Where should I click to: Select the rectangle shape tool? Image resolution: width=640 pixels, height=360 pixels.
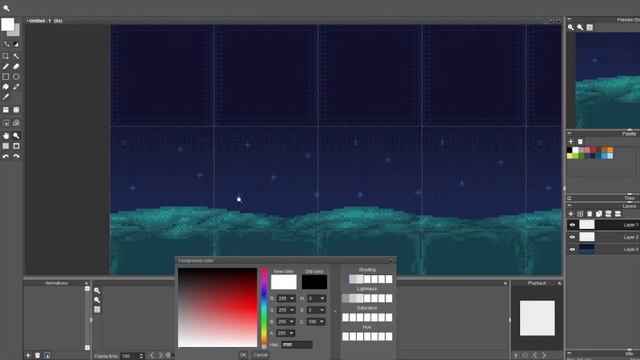(x=6, y=77)
